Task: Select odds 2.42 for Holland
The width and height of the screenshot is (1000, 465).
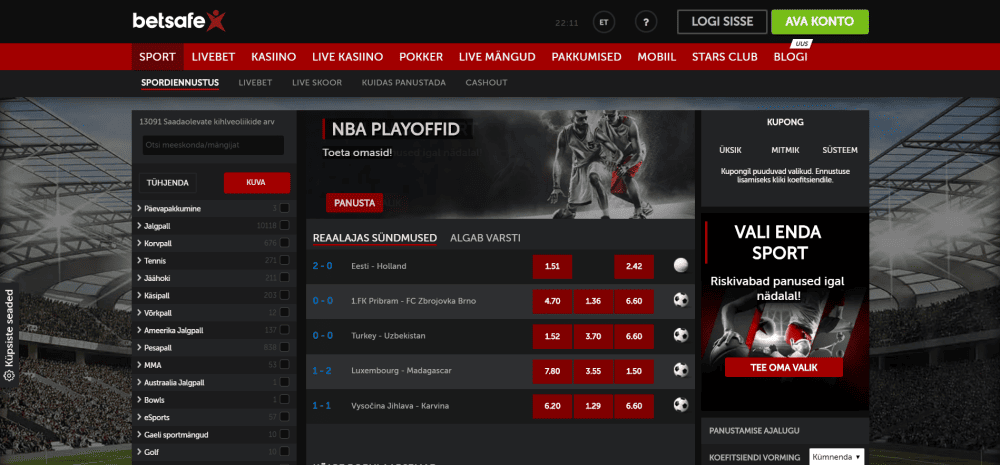Action: (634, 267)
